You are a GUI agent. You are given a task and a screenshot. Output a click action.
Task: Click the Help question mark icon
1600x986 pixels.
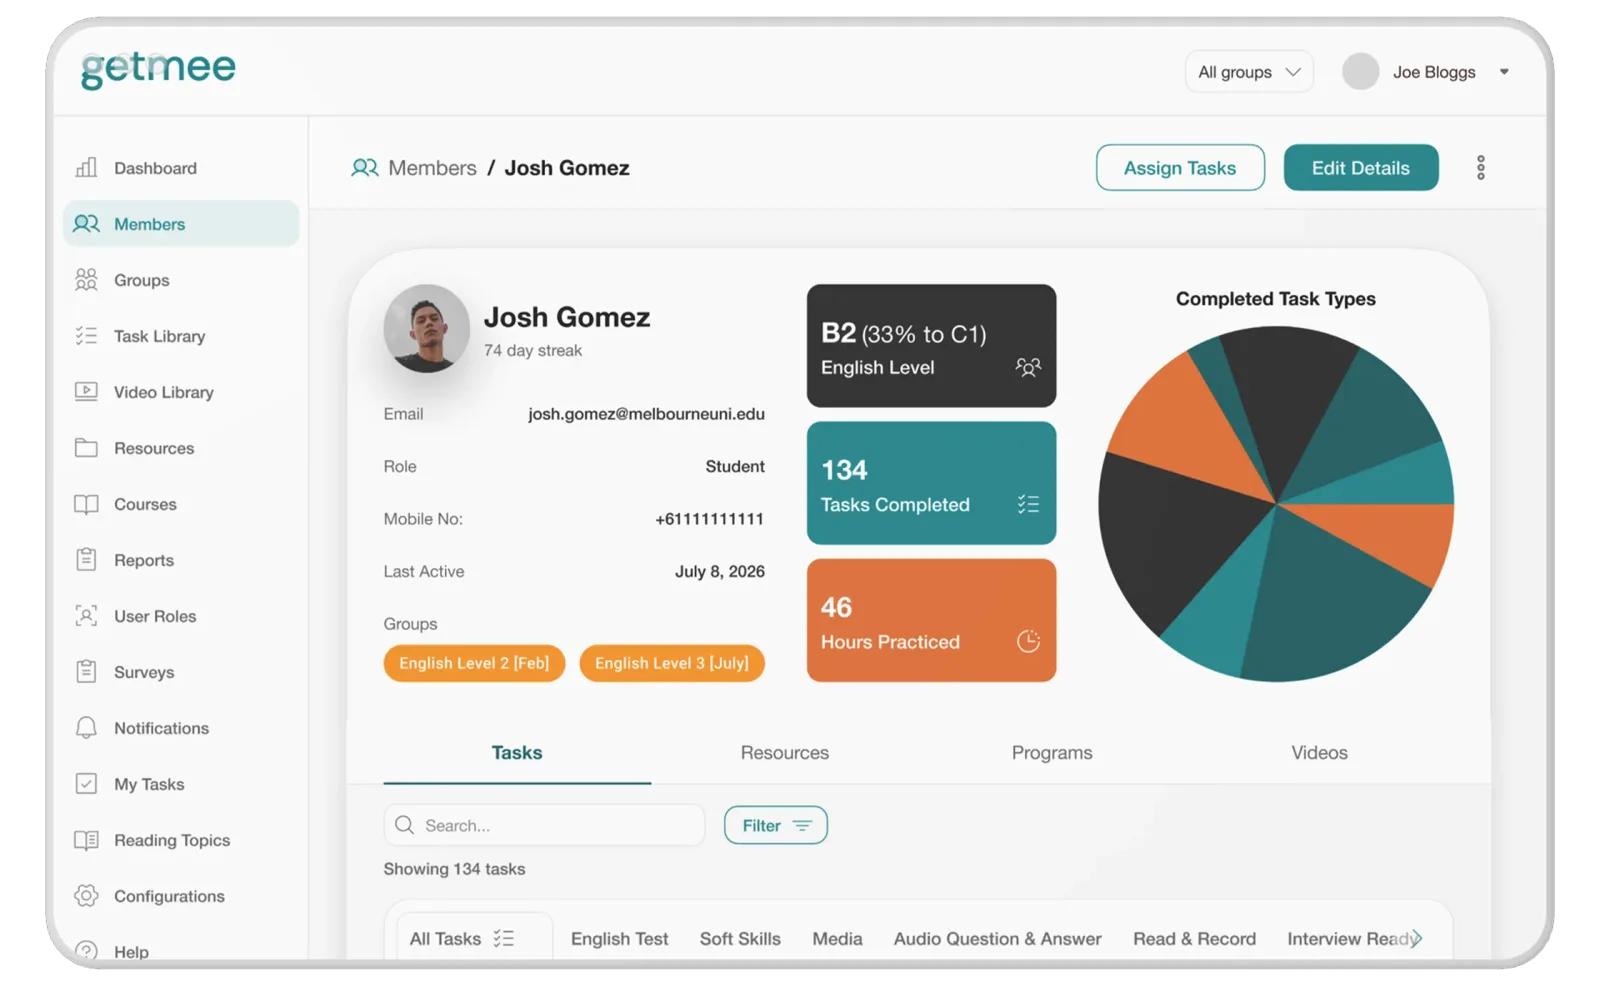coord(87,951)
